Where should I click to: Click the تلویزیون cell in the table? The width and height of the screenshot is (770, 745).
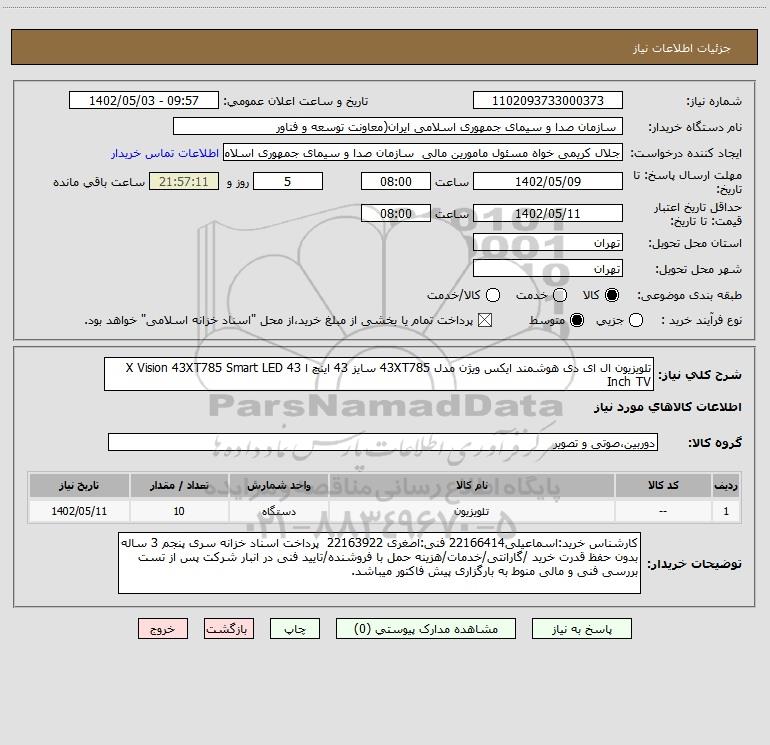(x=472, y=511)
